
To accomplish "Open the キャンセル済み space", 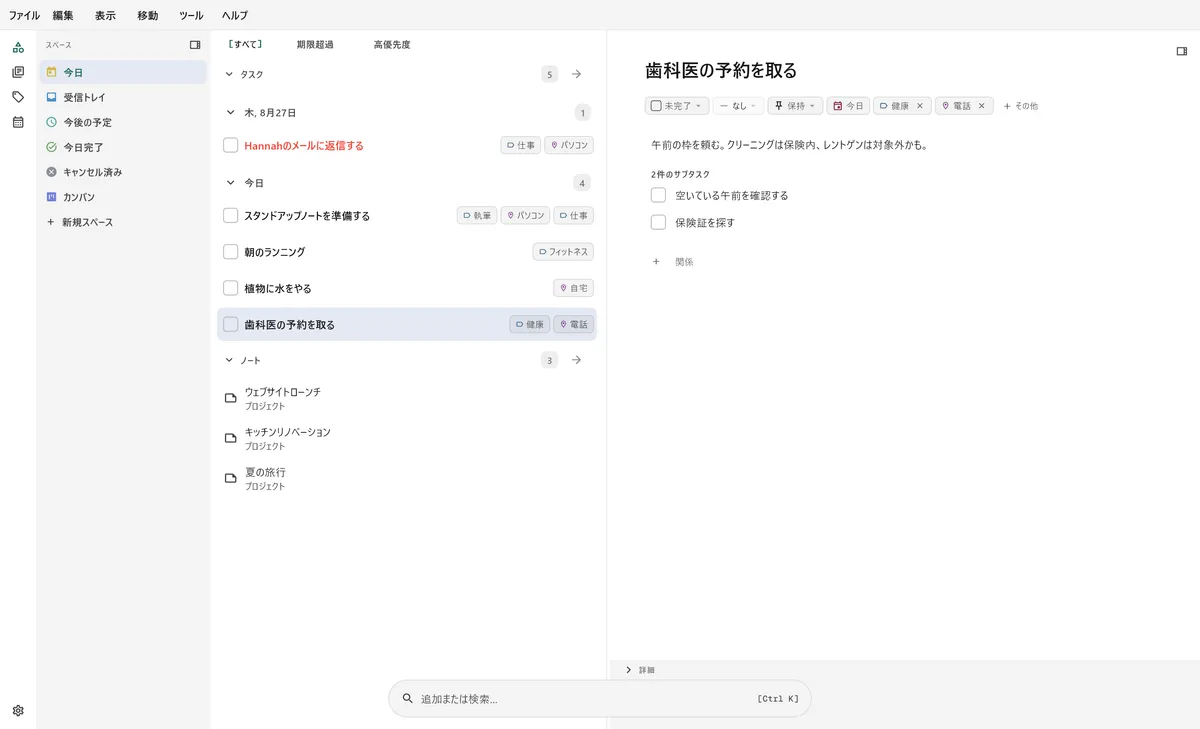I will pyautogui.click(x=124, y=172).
